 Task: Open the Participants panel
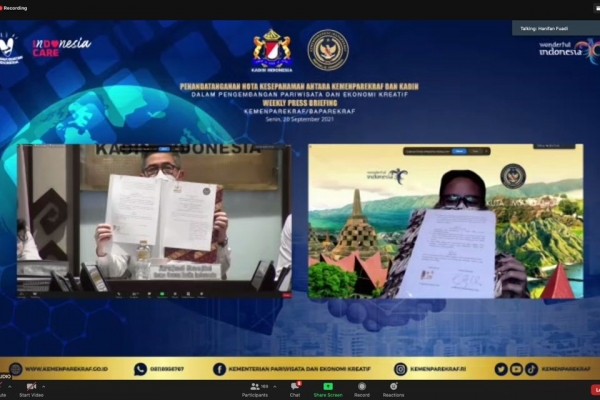(255, 388)
